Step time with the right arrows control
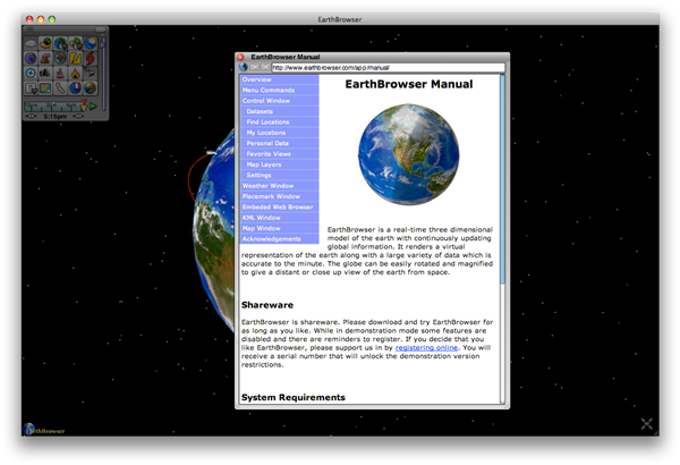680x465 pixels. tap(78, 116)
